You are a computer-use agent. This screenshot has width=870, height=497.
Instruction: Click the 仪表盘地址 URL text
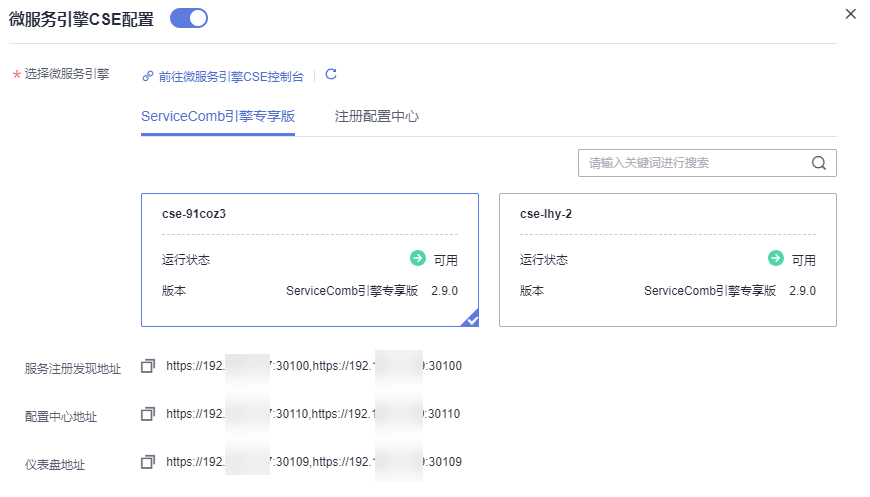coord(313,461)
